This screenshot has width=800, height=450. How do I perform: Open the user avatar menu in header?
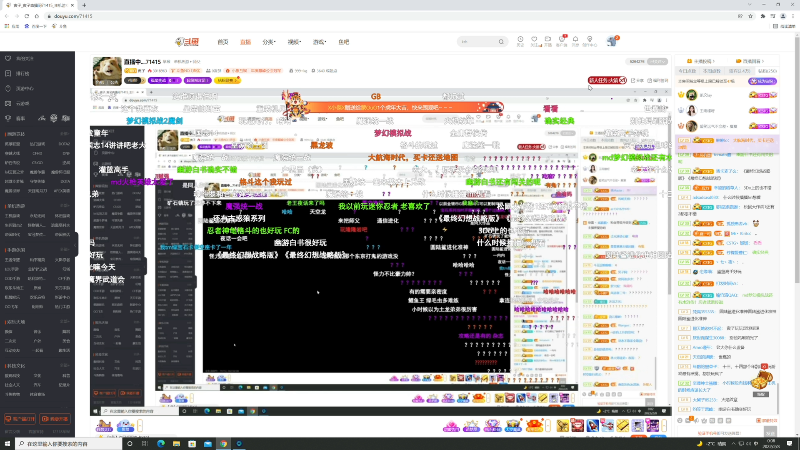[x=612, y=41]
